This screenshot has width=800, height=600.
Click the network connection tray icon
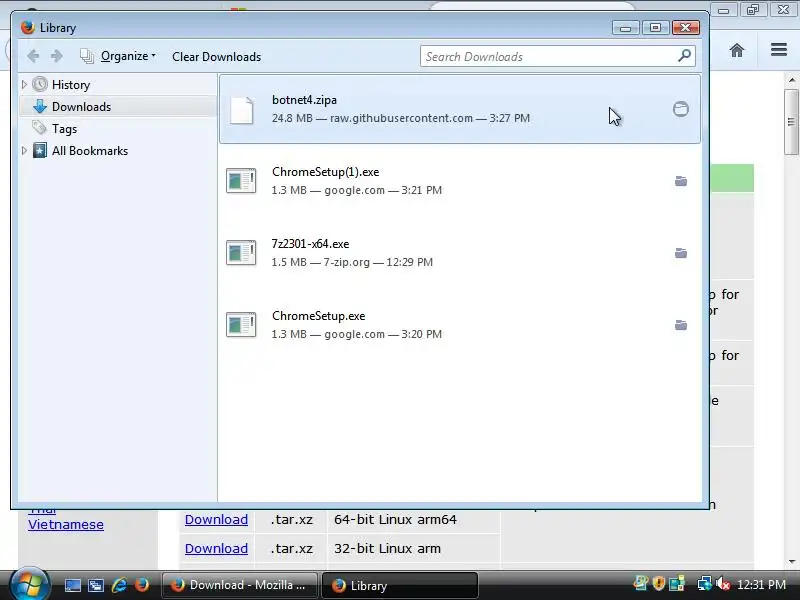(705, 584)
